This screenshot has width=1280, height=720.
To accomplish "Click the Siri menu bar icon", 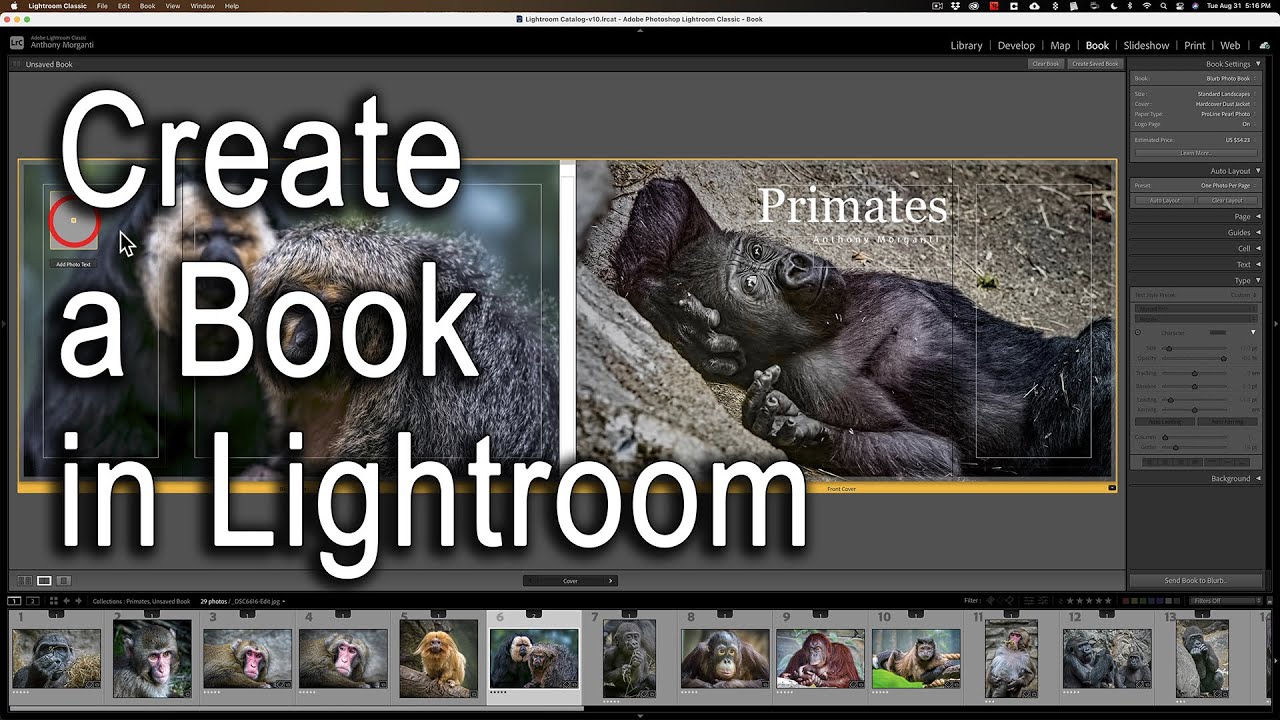I will 1196,6.
